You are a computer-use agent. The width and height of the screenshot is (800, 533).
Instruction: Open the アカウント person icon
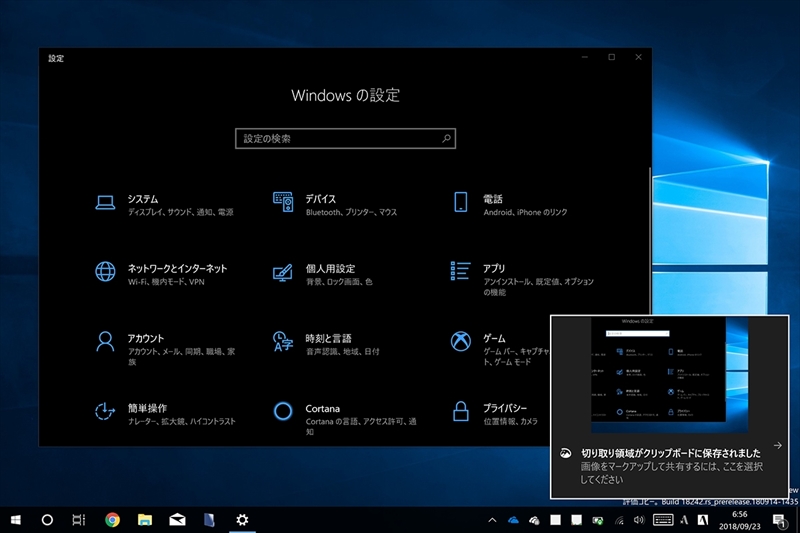[x=105, y=341]
